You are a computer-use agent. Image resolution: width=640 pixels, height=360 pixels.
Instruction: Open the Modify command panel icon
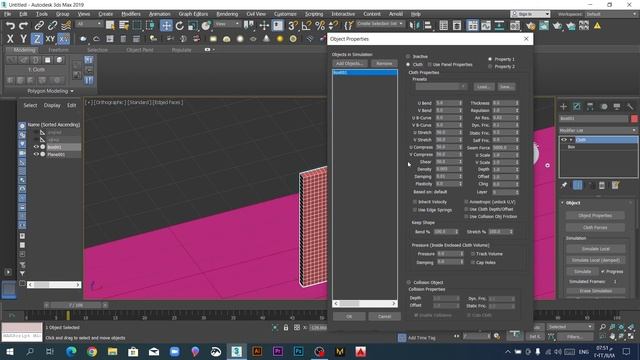pos(577,107)
